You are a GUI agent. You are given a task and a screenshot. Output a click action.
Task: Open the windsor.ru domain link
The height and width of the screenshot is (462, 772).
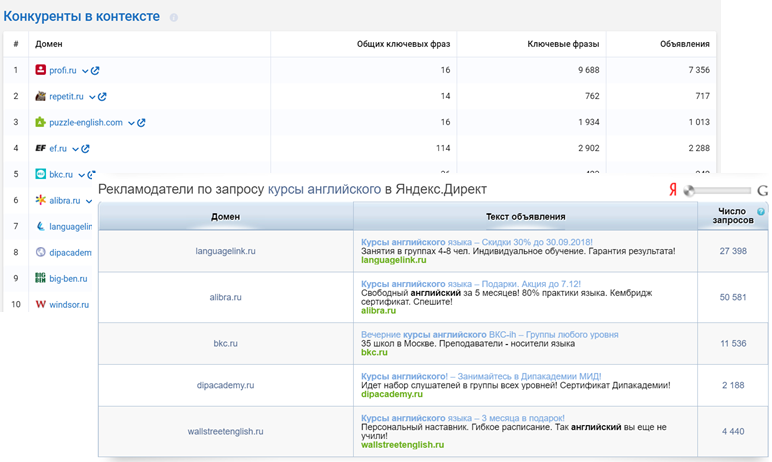pos(68,304)
